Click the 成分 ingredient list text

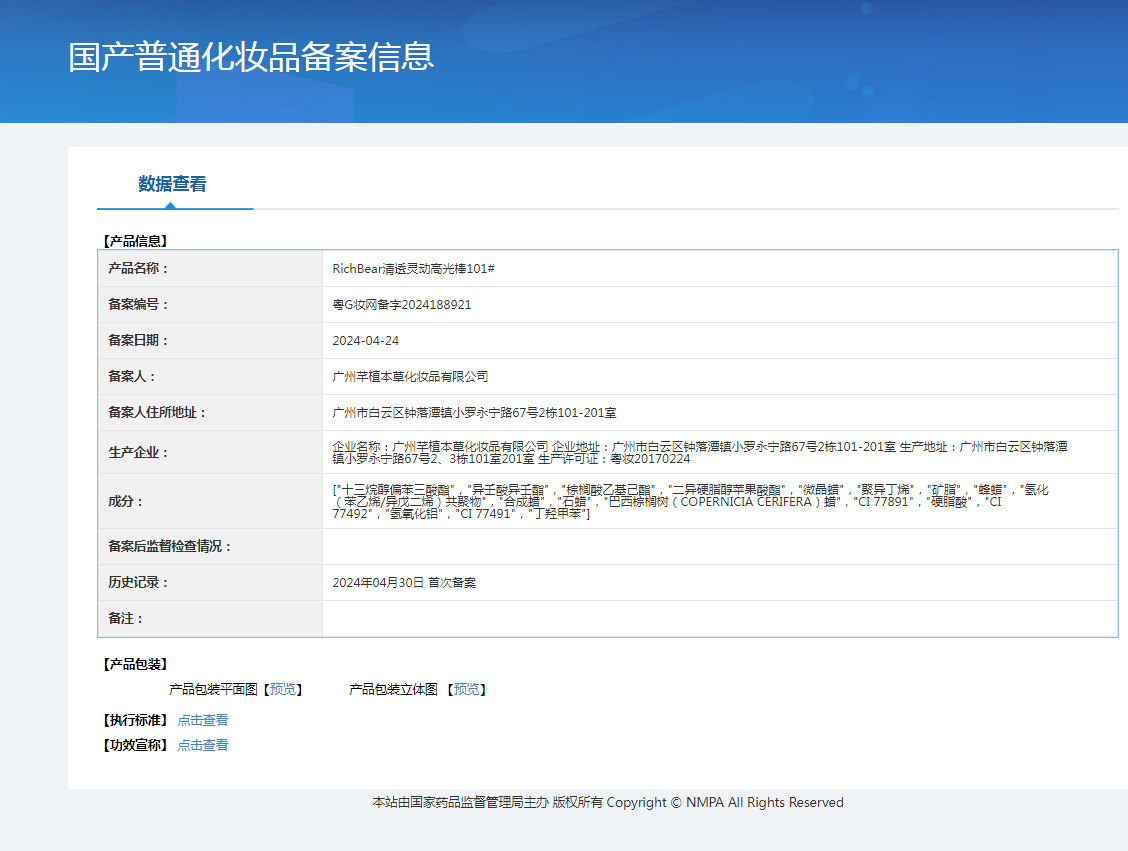[690, 501]
